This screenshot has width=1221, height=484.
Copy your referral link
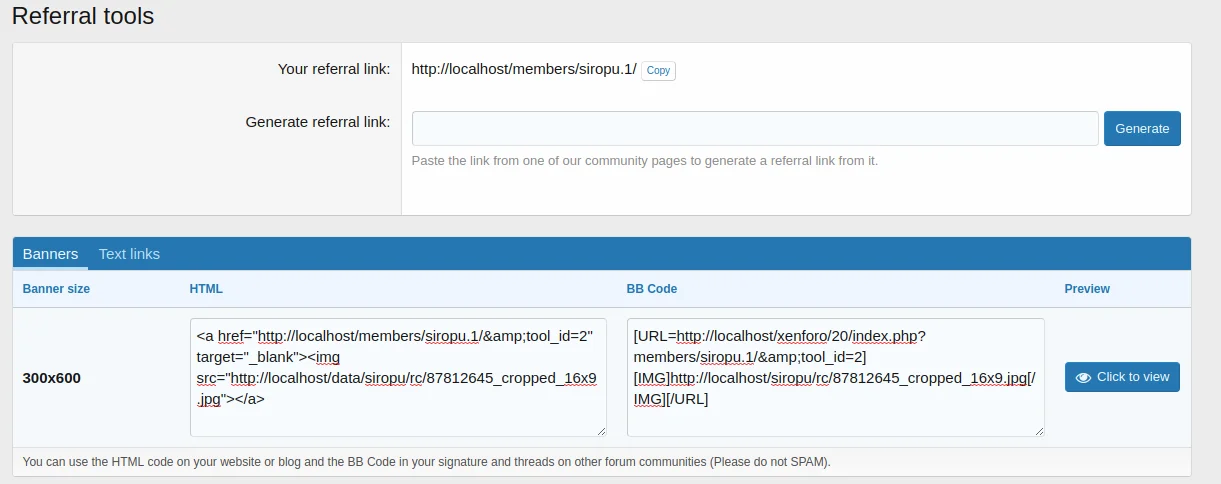tap(658, 70)
